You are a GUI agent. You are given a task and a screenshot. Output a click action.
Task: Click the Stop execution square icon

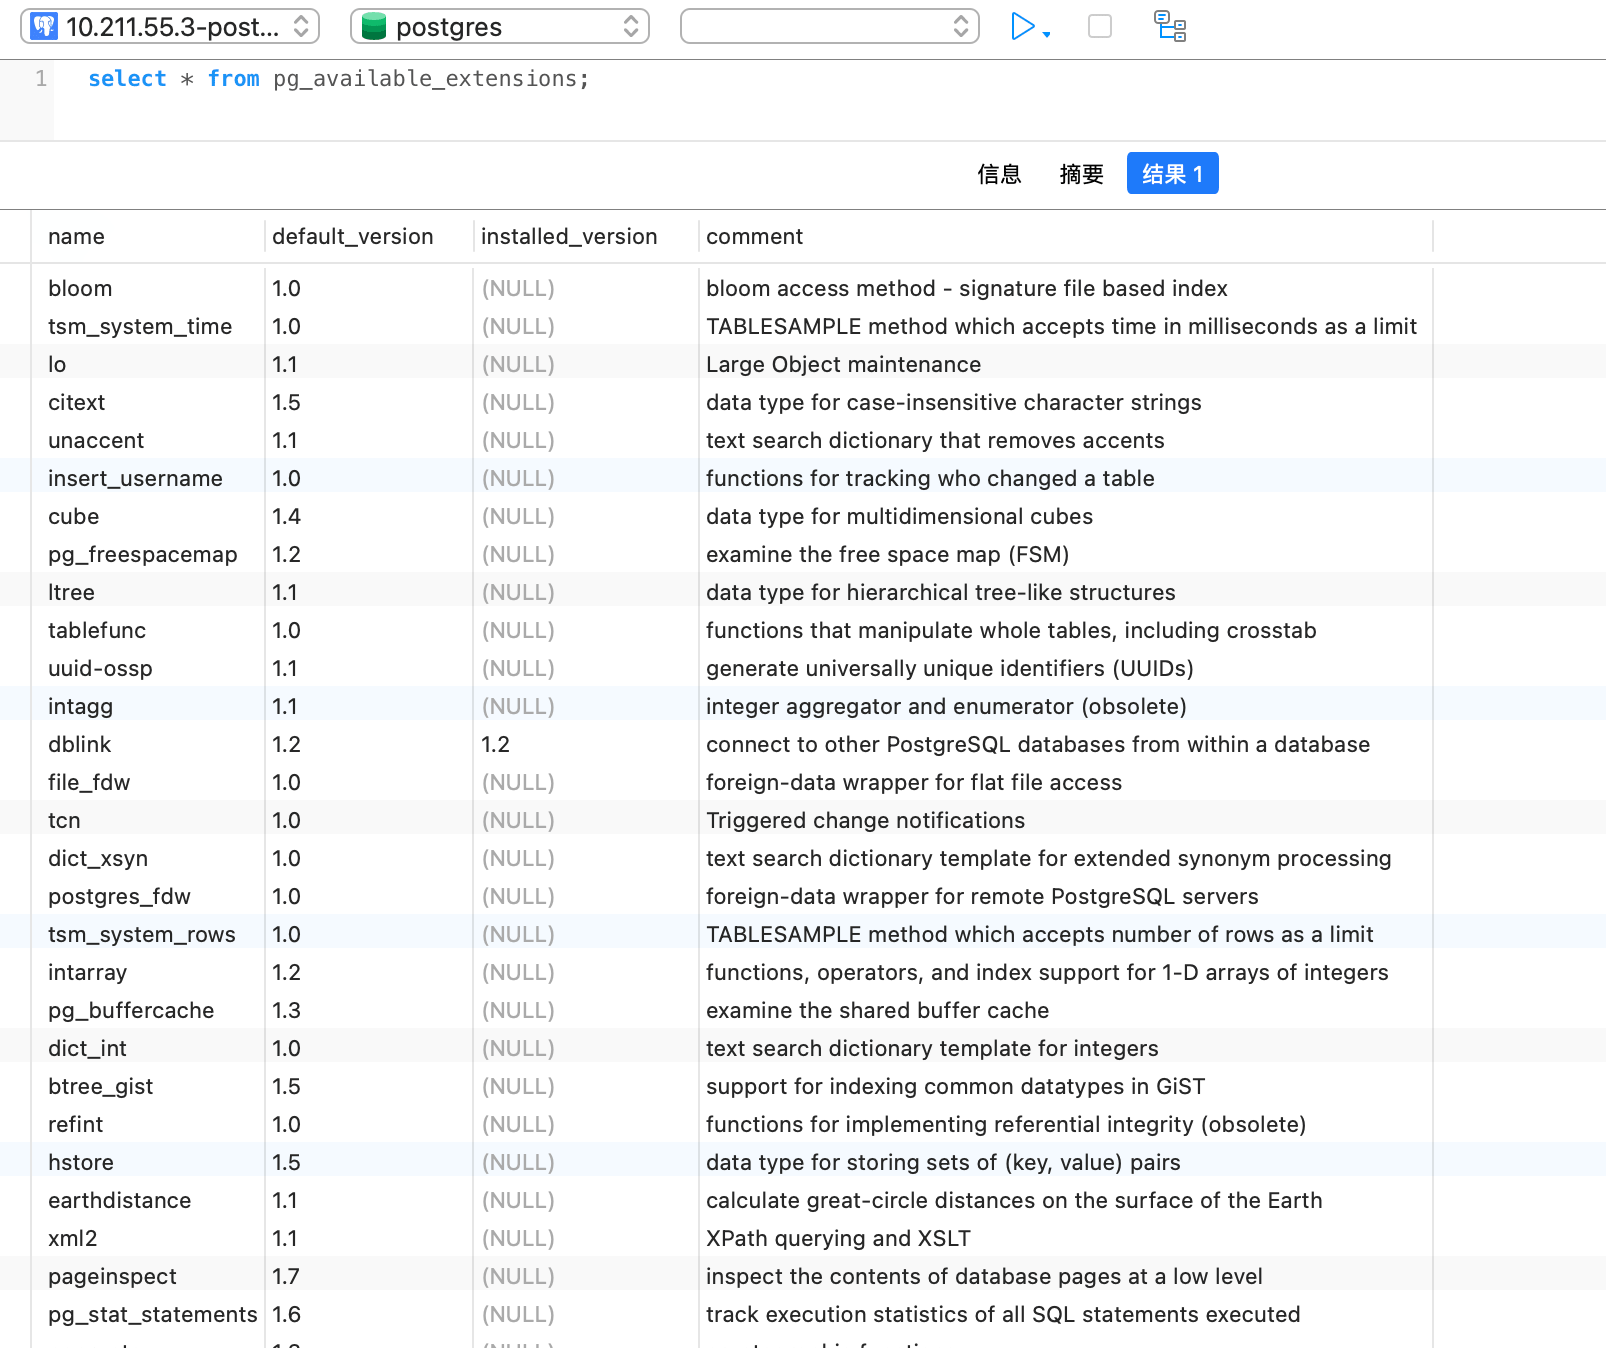[x=1099, y=27]
